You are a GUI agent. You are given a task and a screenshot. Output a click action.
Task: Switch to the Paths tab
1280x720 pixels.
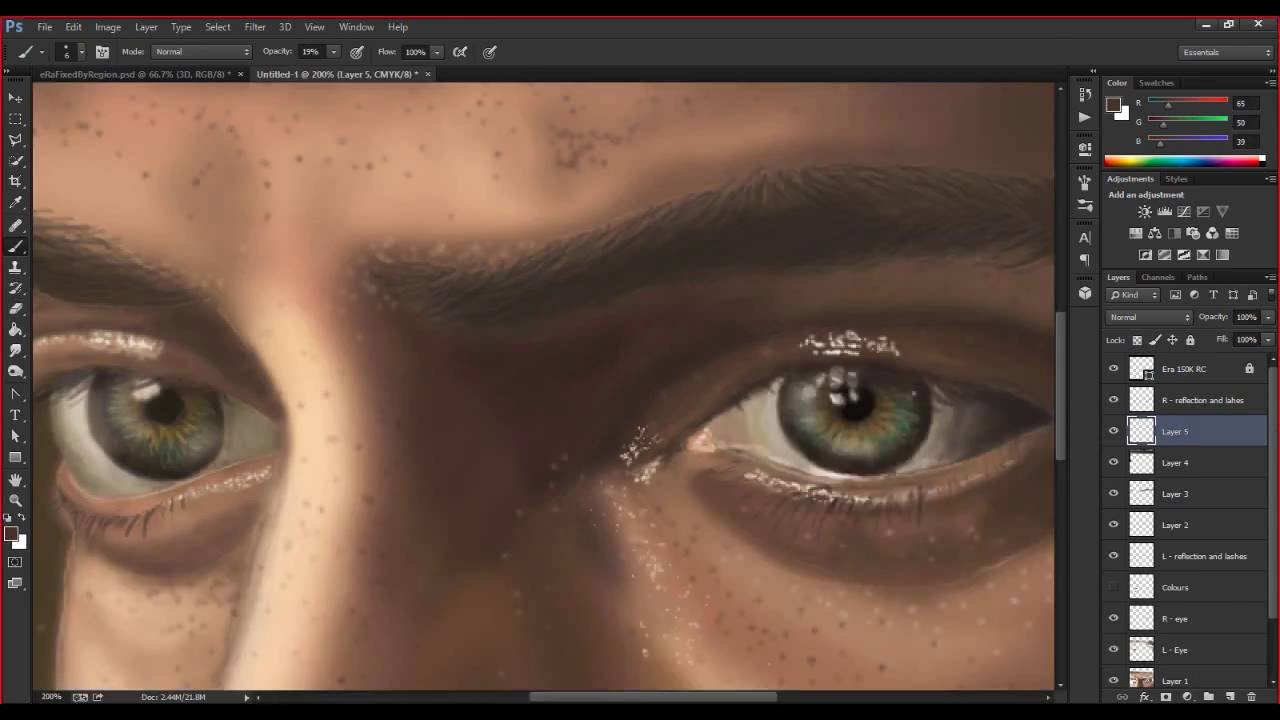coord(1197,277)
